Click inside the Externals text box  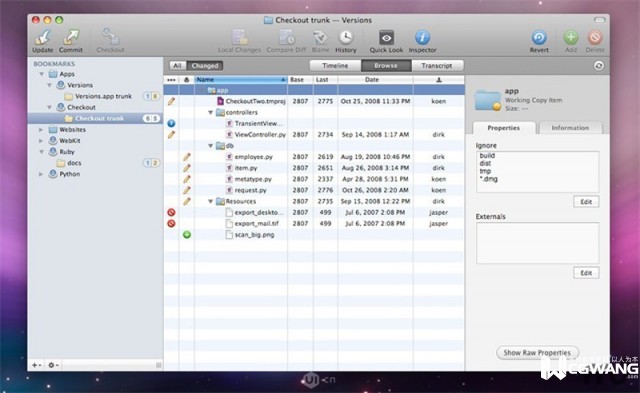[x=538, y=243]
